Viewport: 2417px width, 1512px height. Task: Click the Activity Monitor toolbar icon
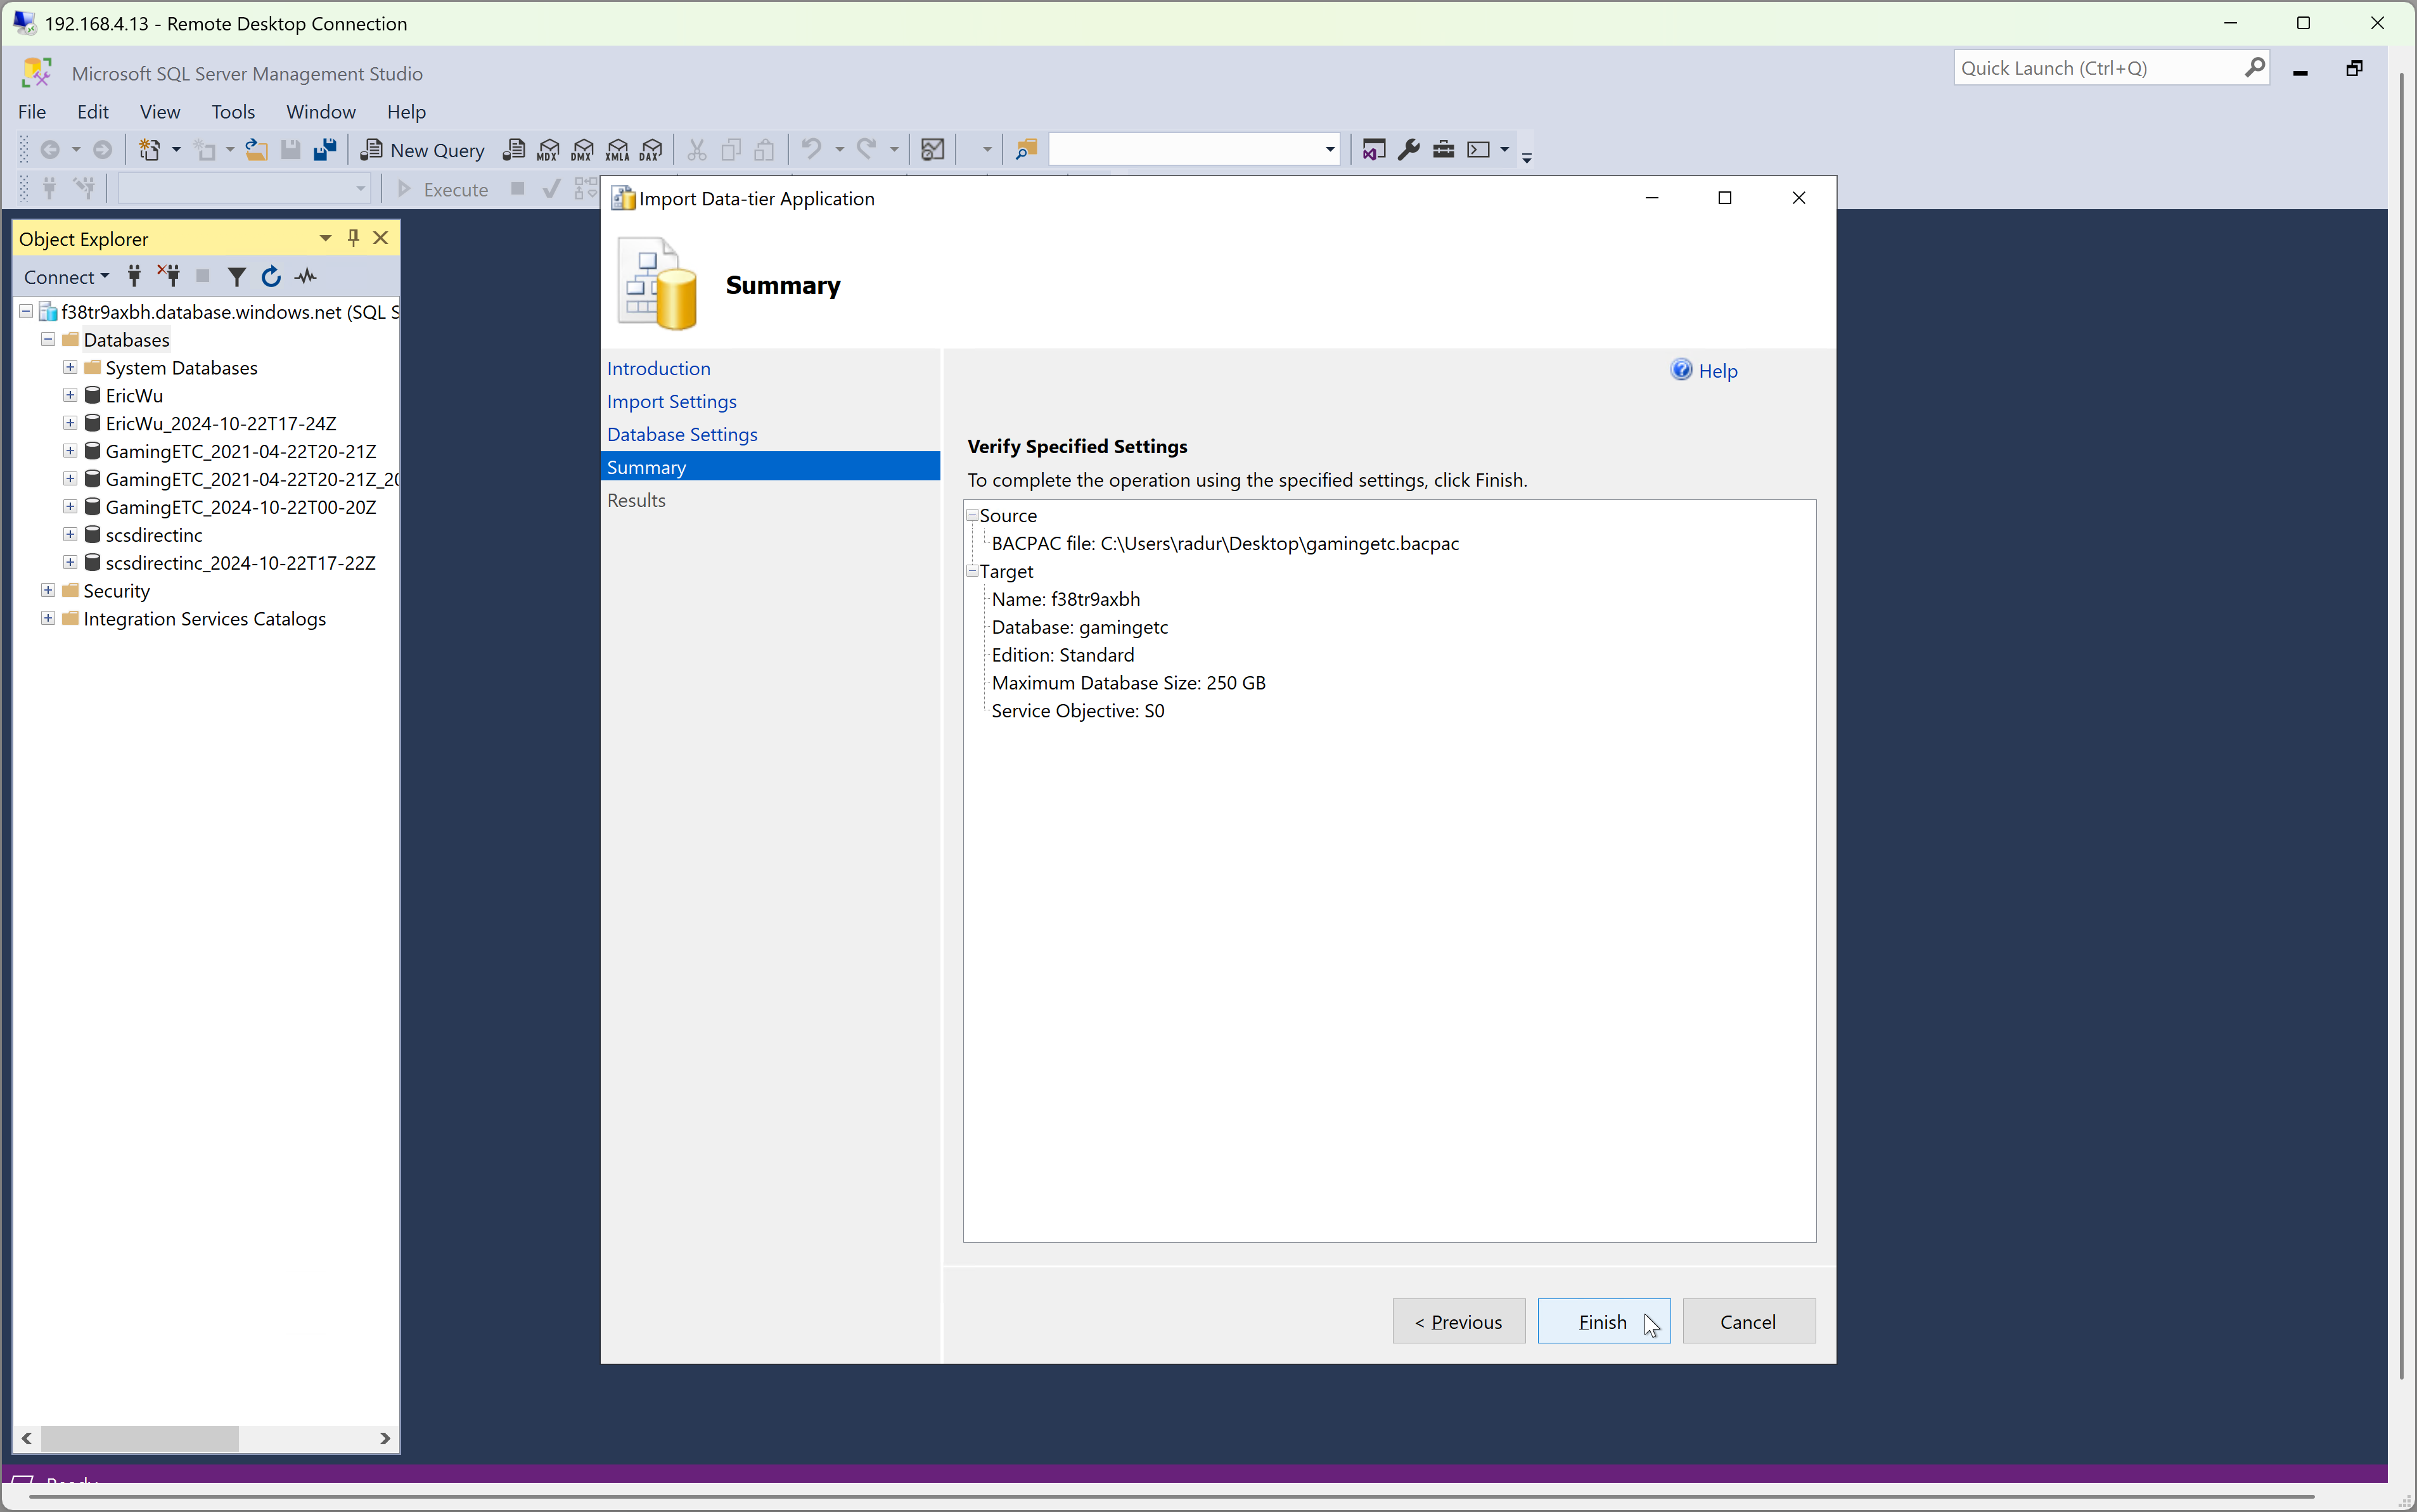pos(933,150)
